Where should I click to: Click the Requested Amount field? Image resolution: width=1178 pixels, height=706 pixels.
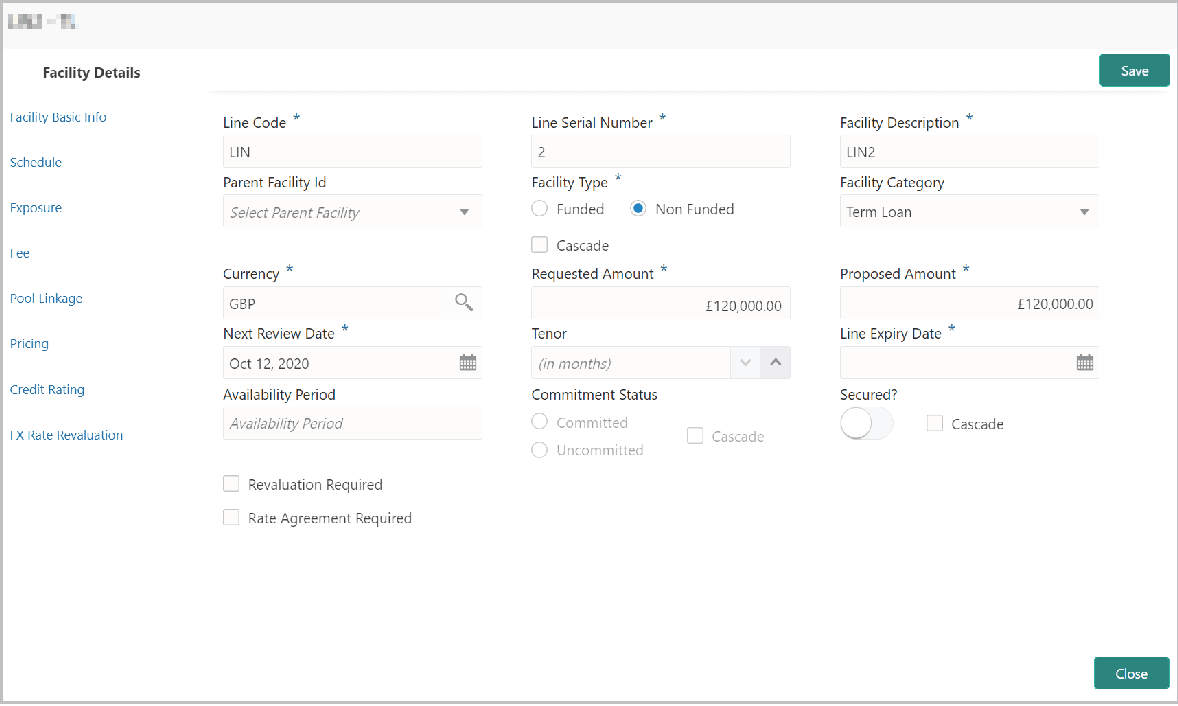660,303
